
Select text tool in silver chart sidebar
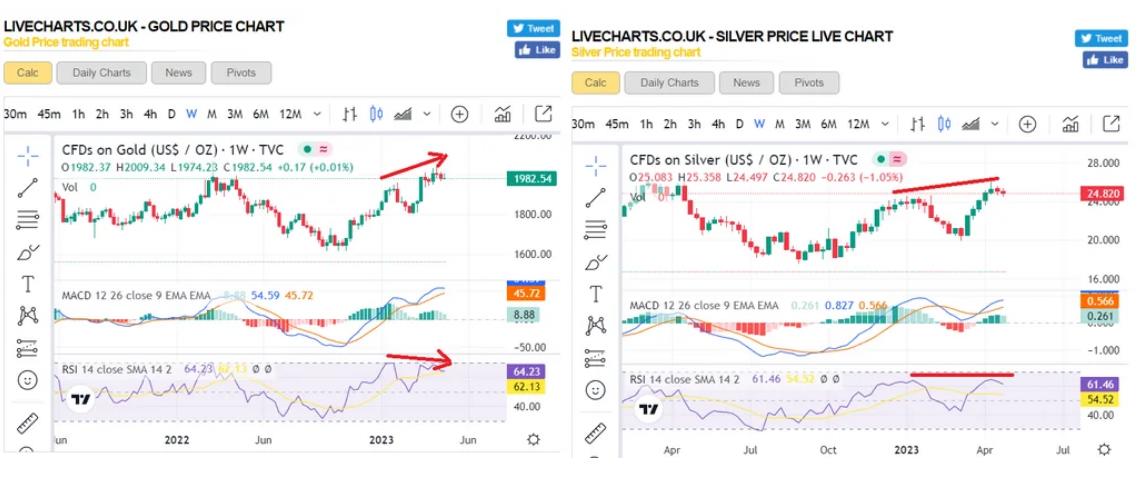click(x=596, y=294)
